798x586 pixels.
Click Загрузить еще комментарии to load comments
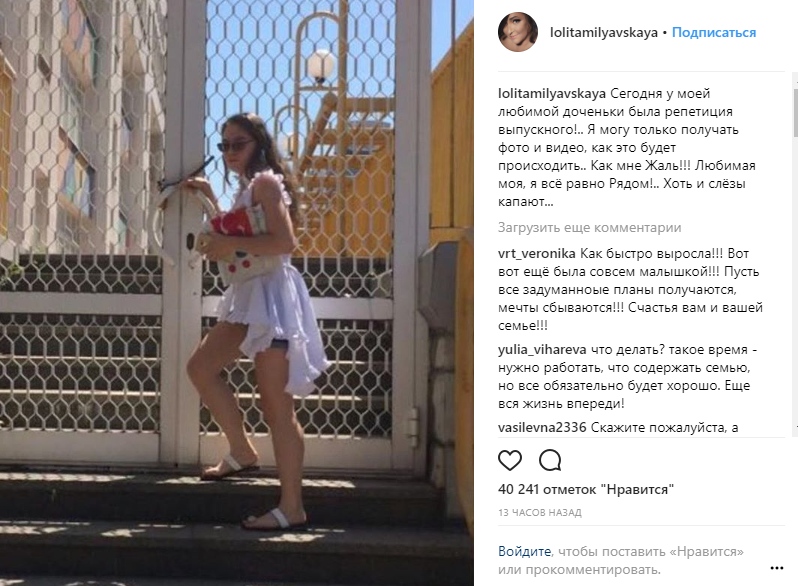589,228
